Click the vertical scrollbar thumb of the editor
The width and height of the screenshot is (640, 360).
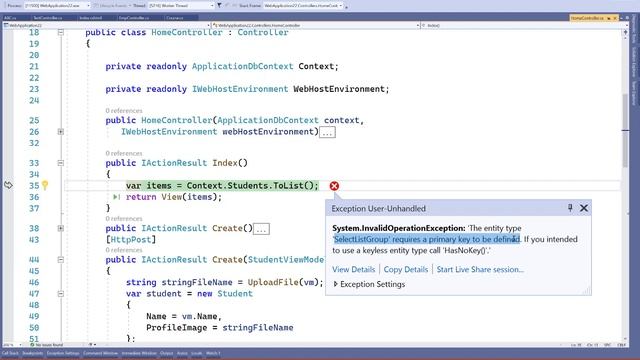tap(625, 131)
